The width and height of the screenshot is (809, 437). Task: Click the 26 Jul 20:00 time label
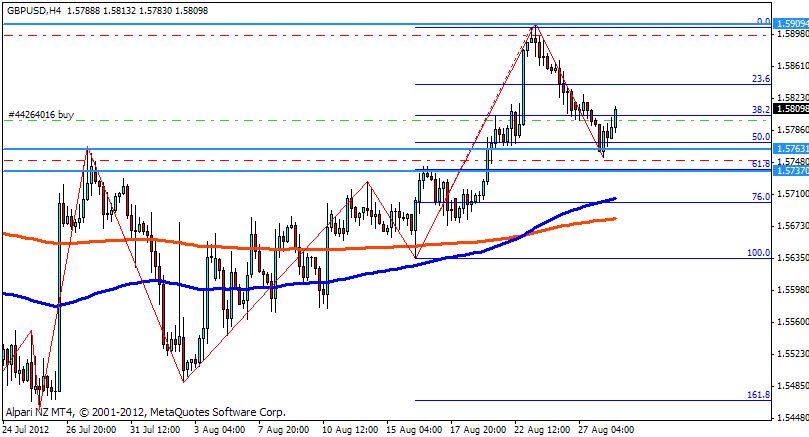91,429
